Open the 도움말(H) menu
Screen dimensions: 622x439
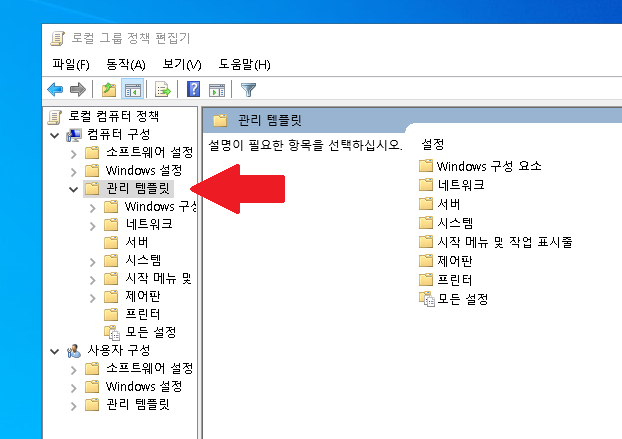(x=244, y=64)
